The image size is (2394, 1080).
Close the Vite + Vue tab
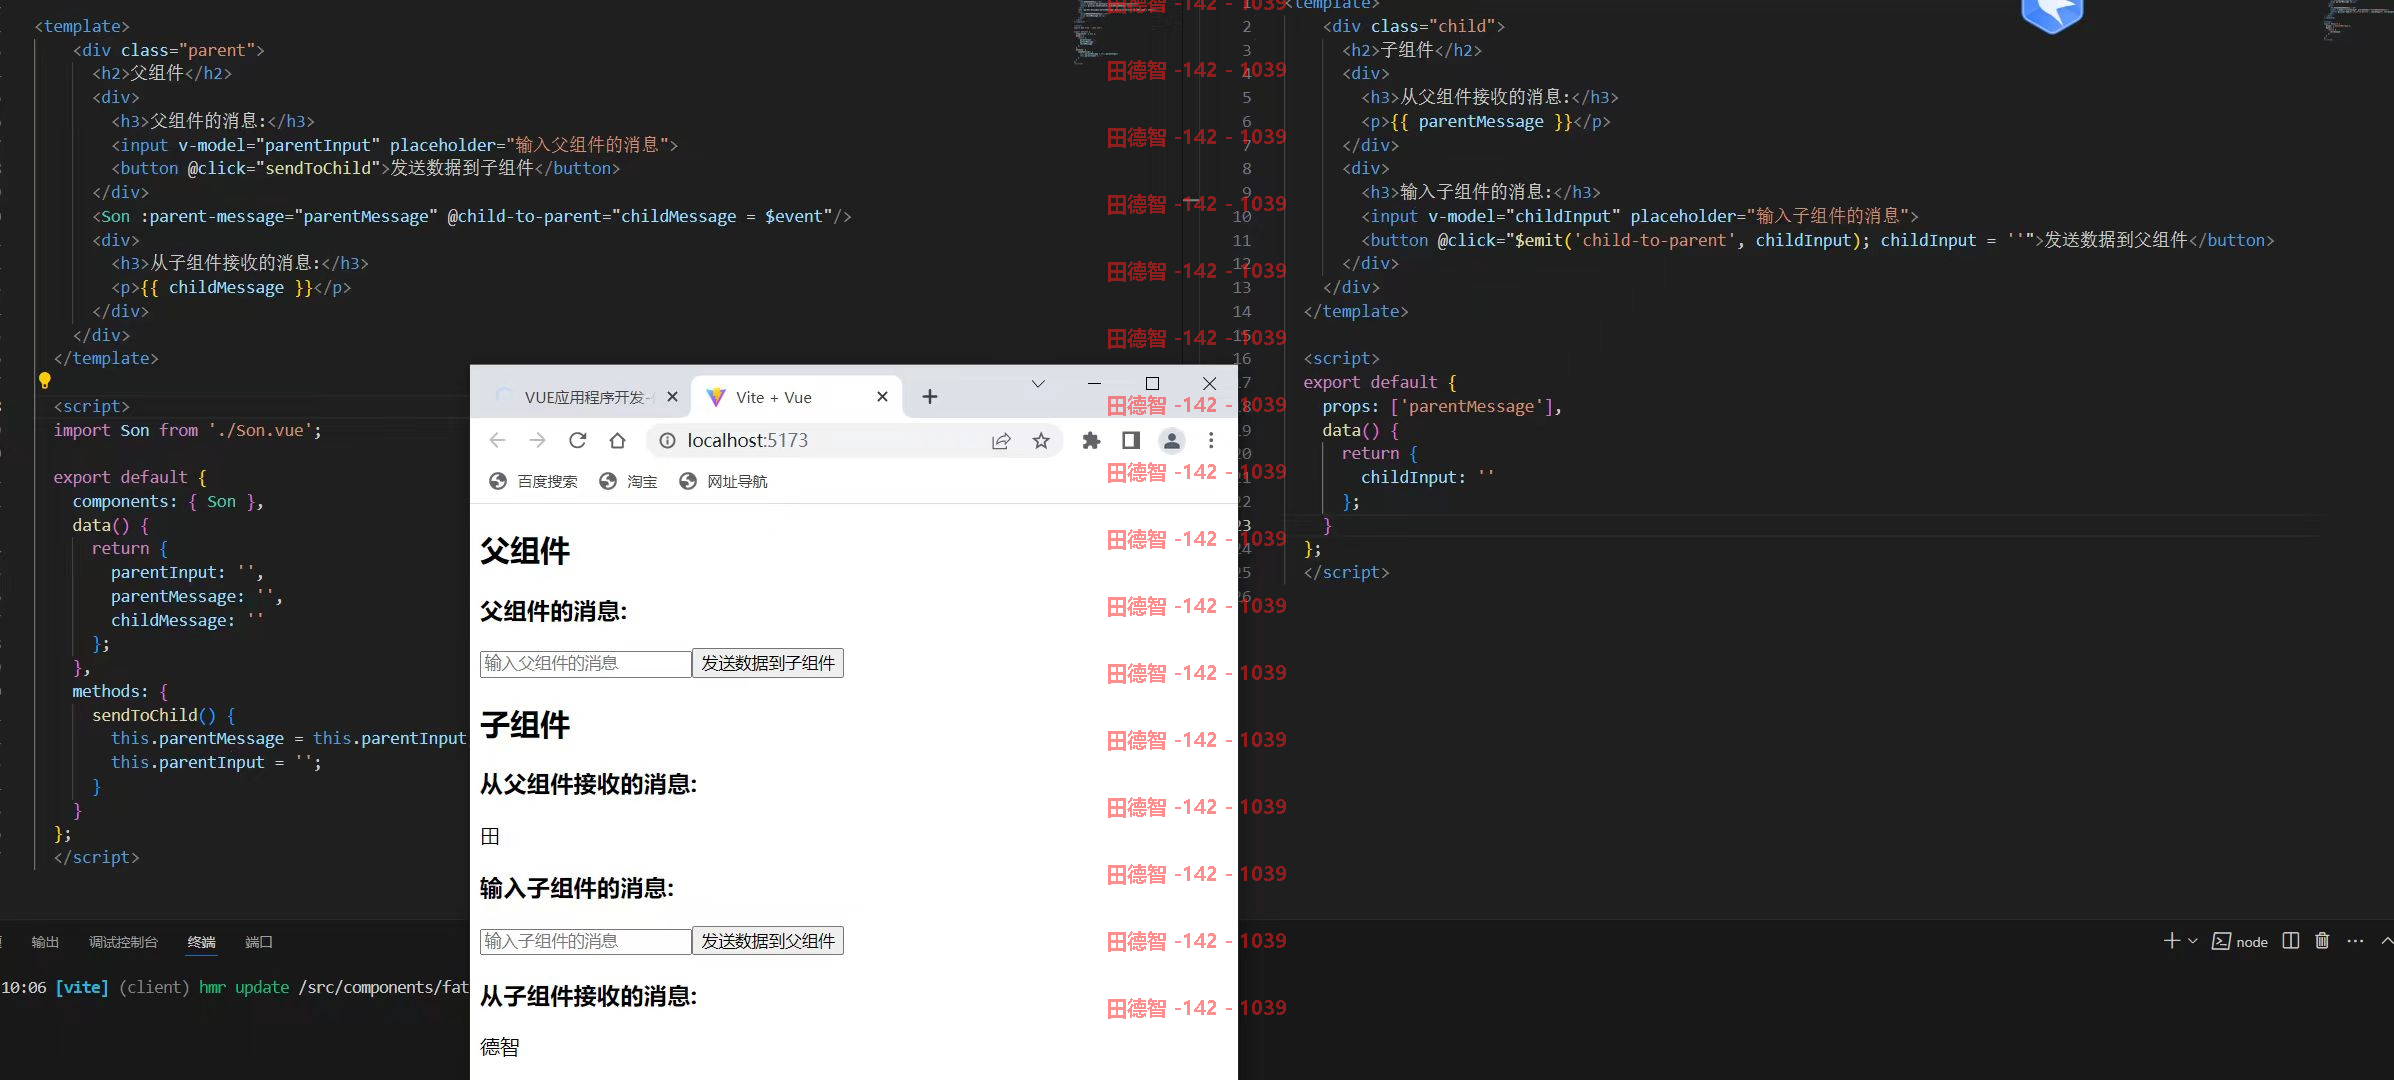(882, 397)
